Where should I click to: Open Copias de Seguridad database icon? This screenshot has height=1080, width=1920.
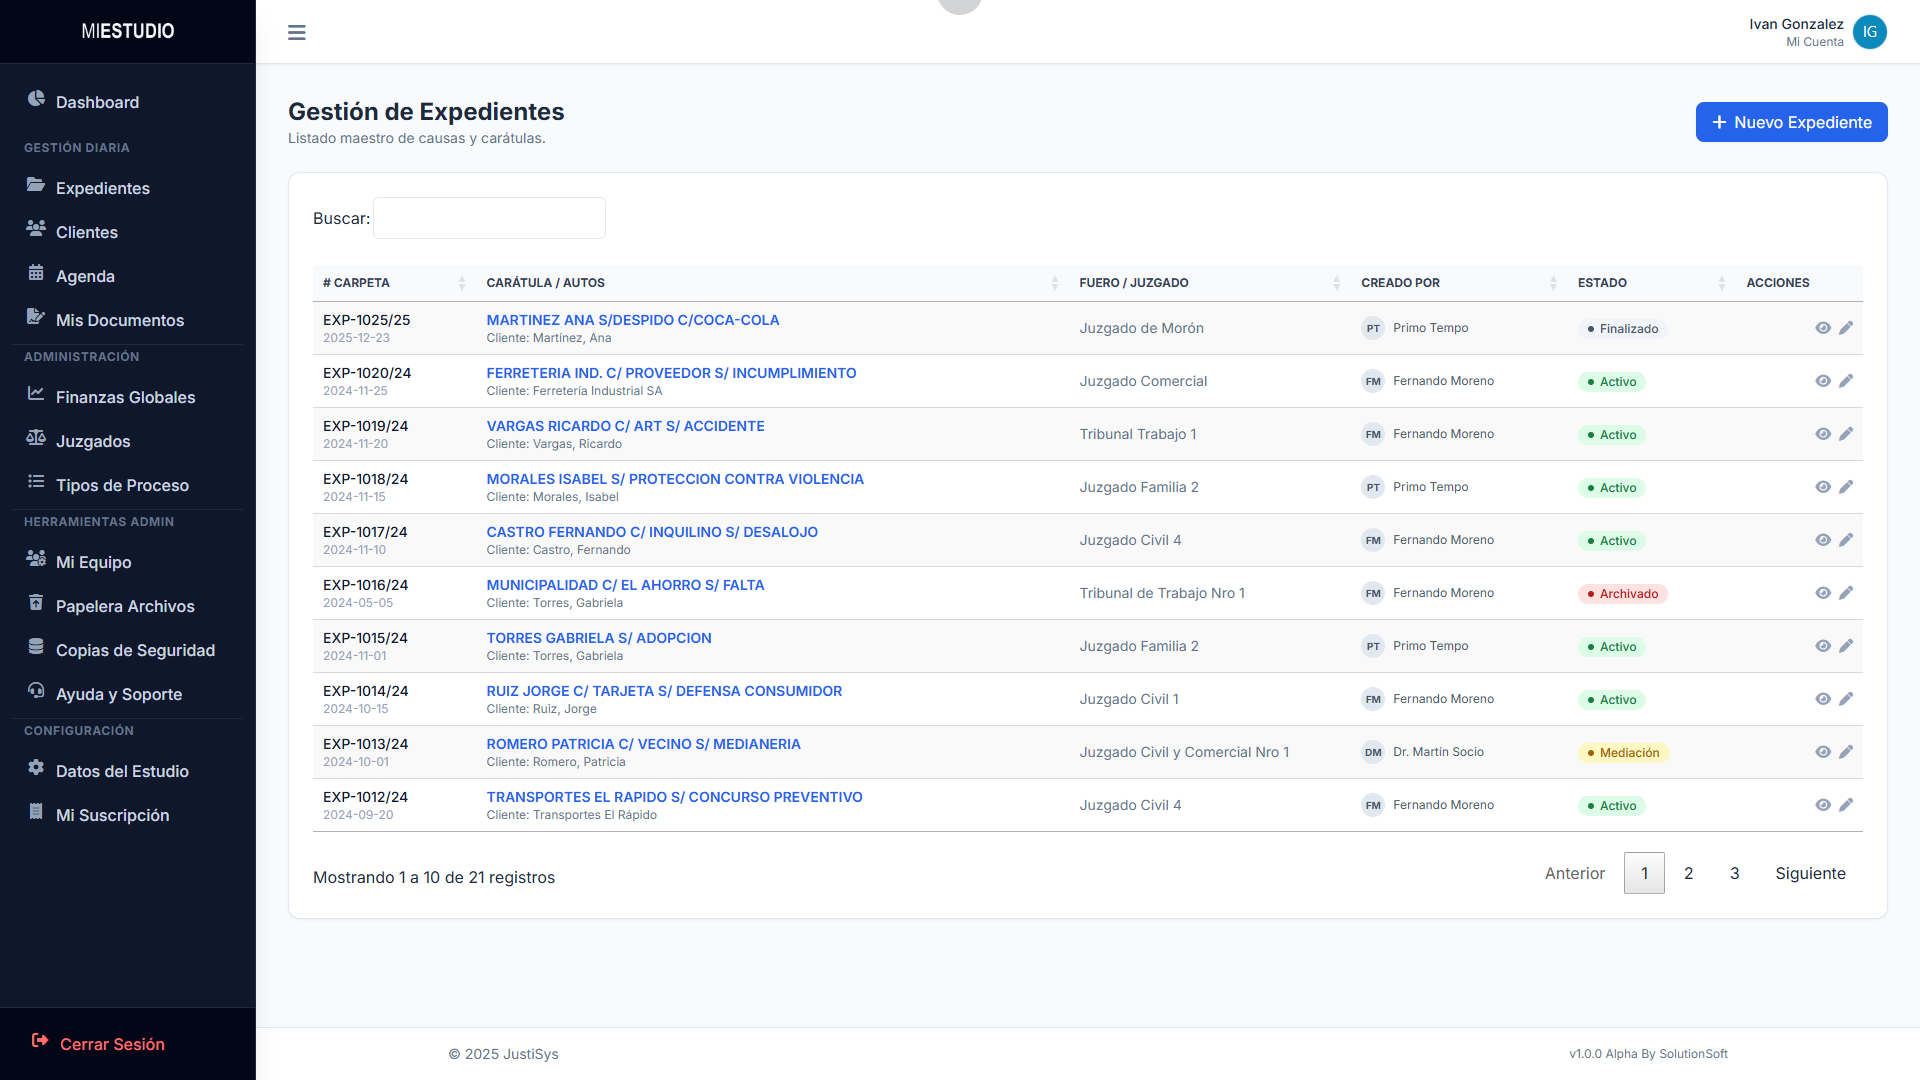pos(36,647)
